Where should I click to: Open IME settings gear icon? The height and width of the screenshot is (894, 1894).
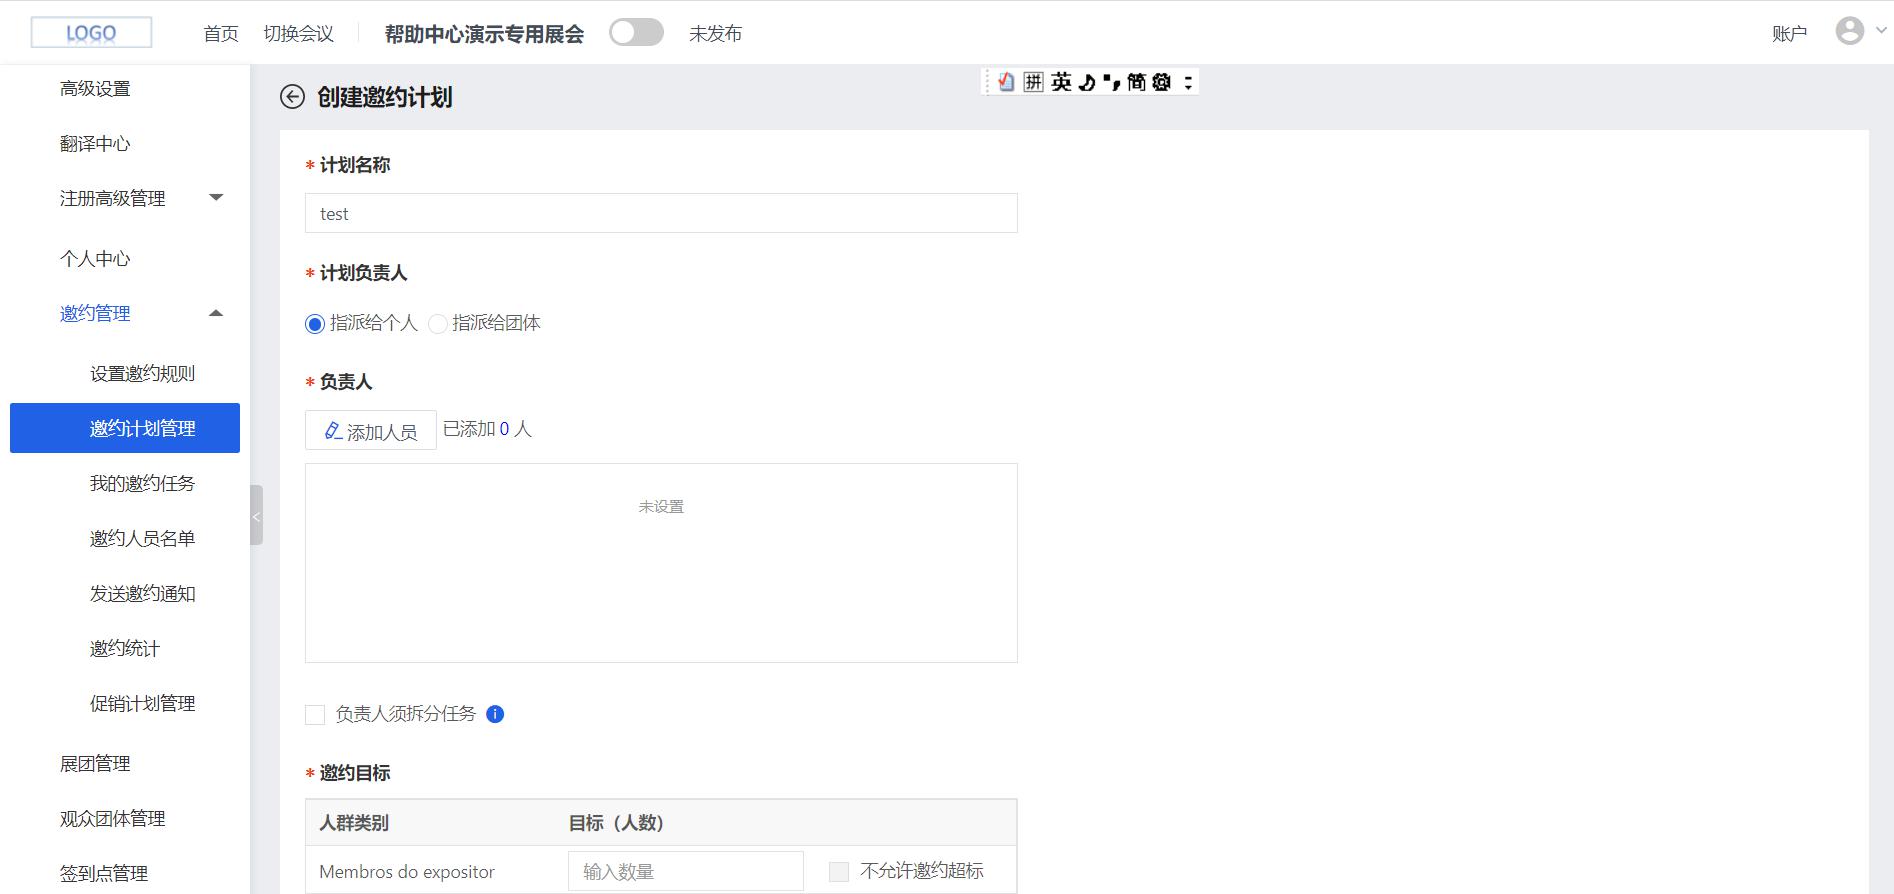1161,82
